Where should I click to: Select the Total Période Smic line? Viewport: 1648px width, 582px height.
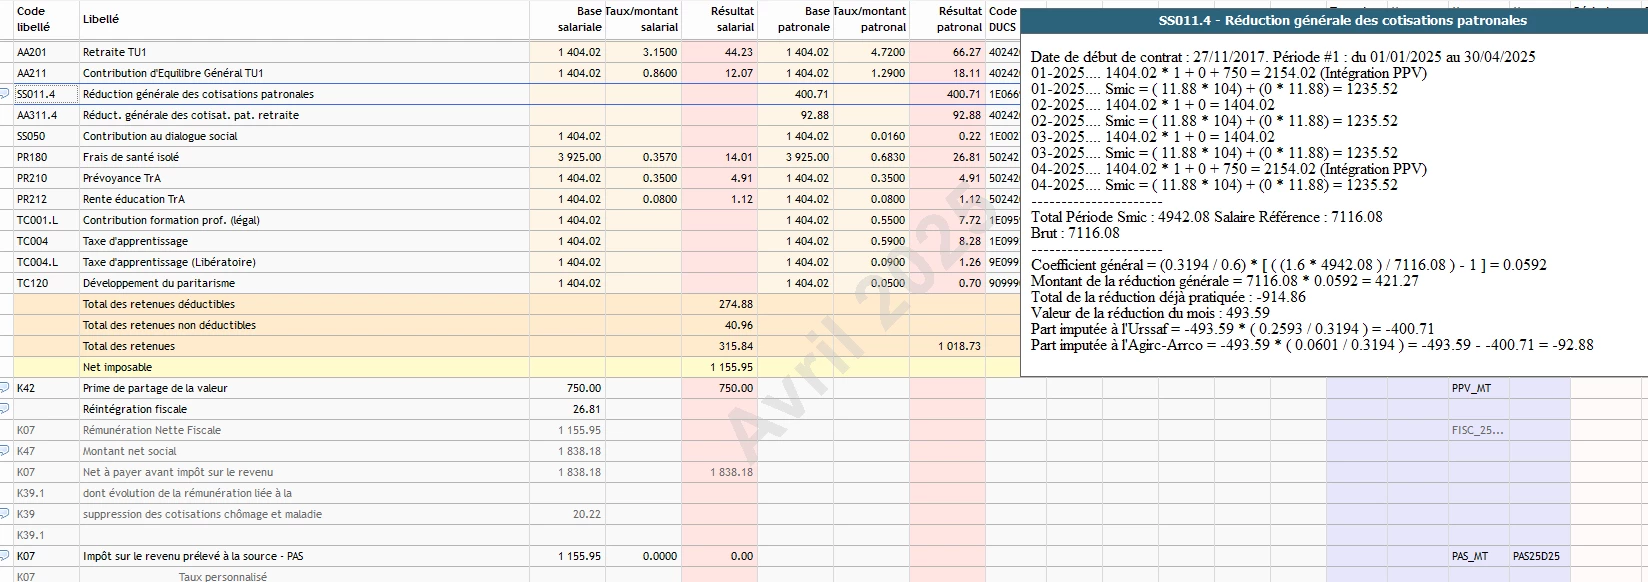[x=1207, y=217]
